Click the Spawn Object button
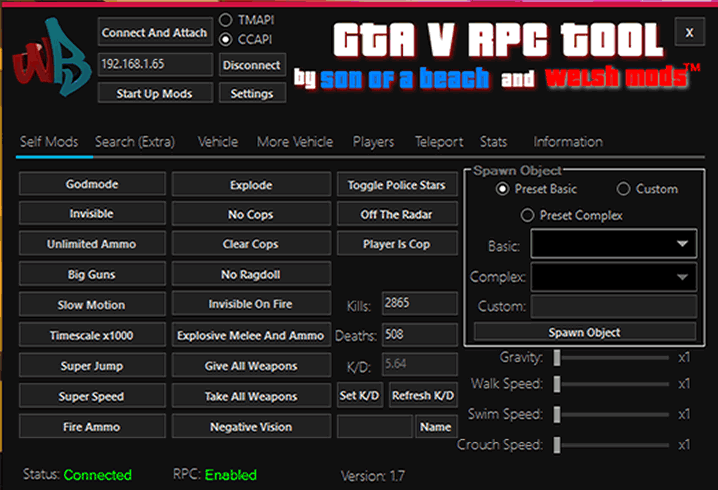 585,332
